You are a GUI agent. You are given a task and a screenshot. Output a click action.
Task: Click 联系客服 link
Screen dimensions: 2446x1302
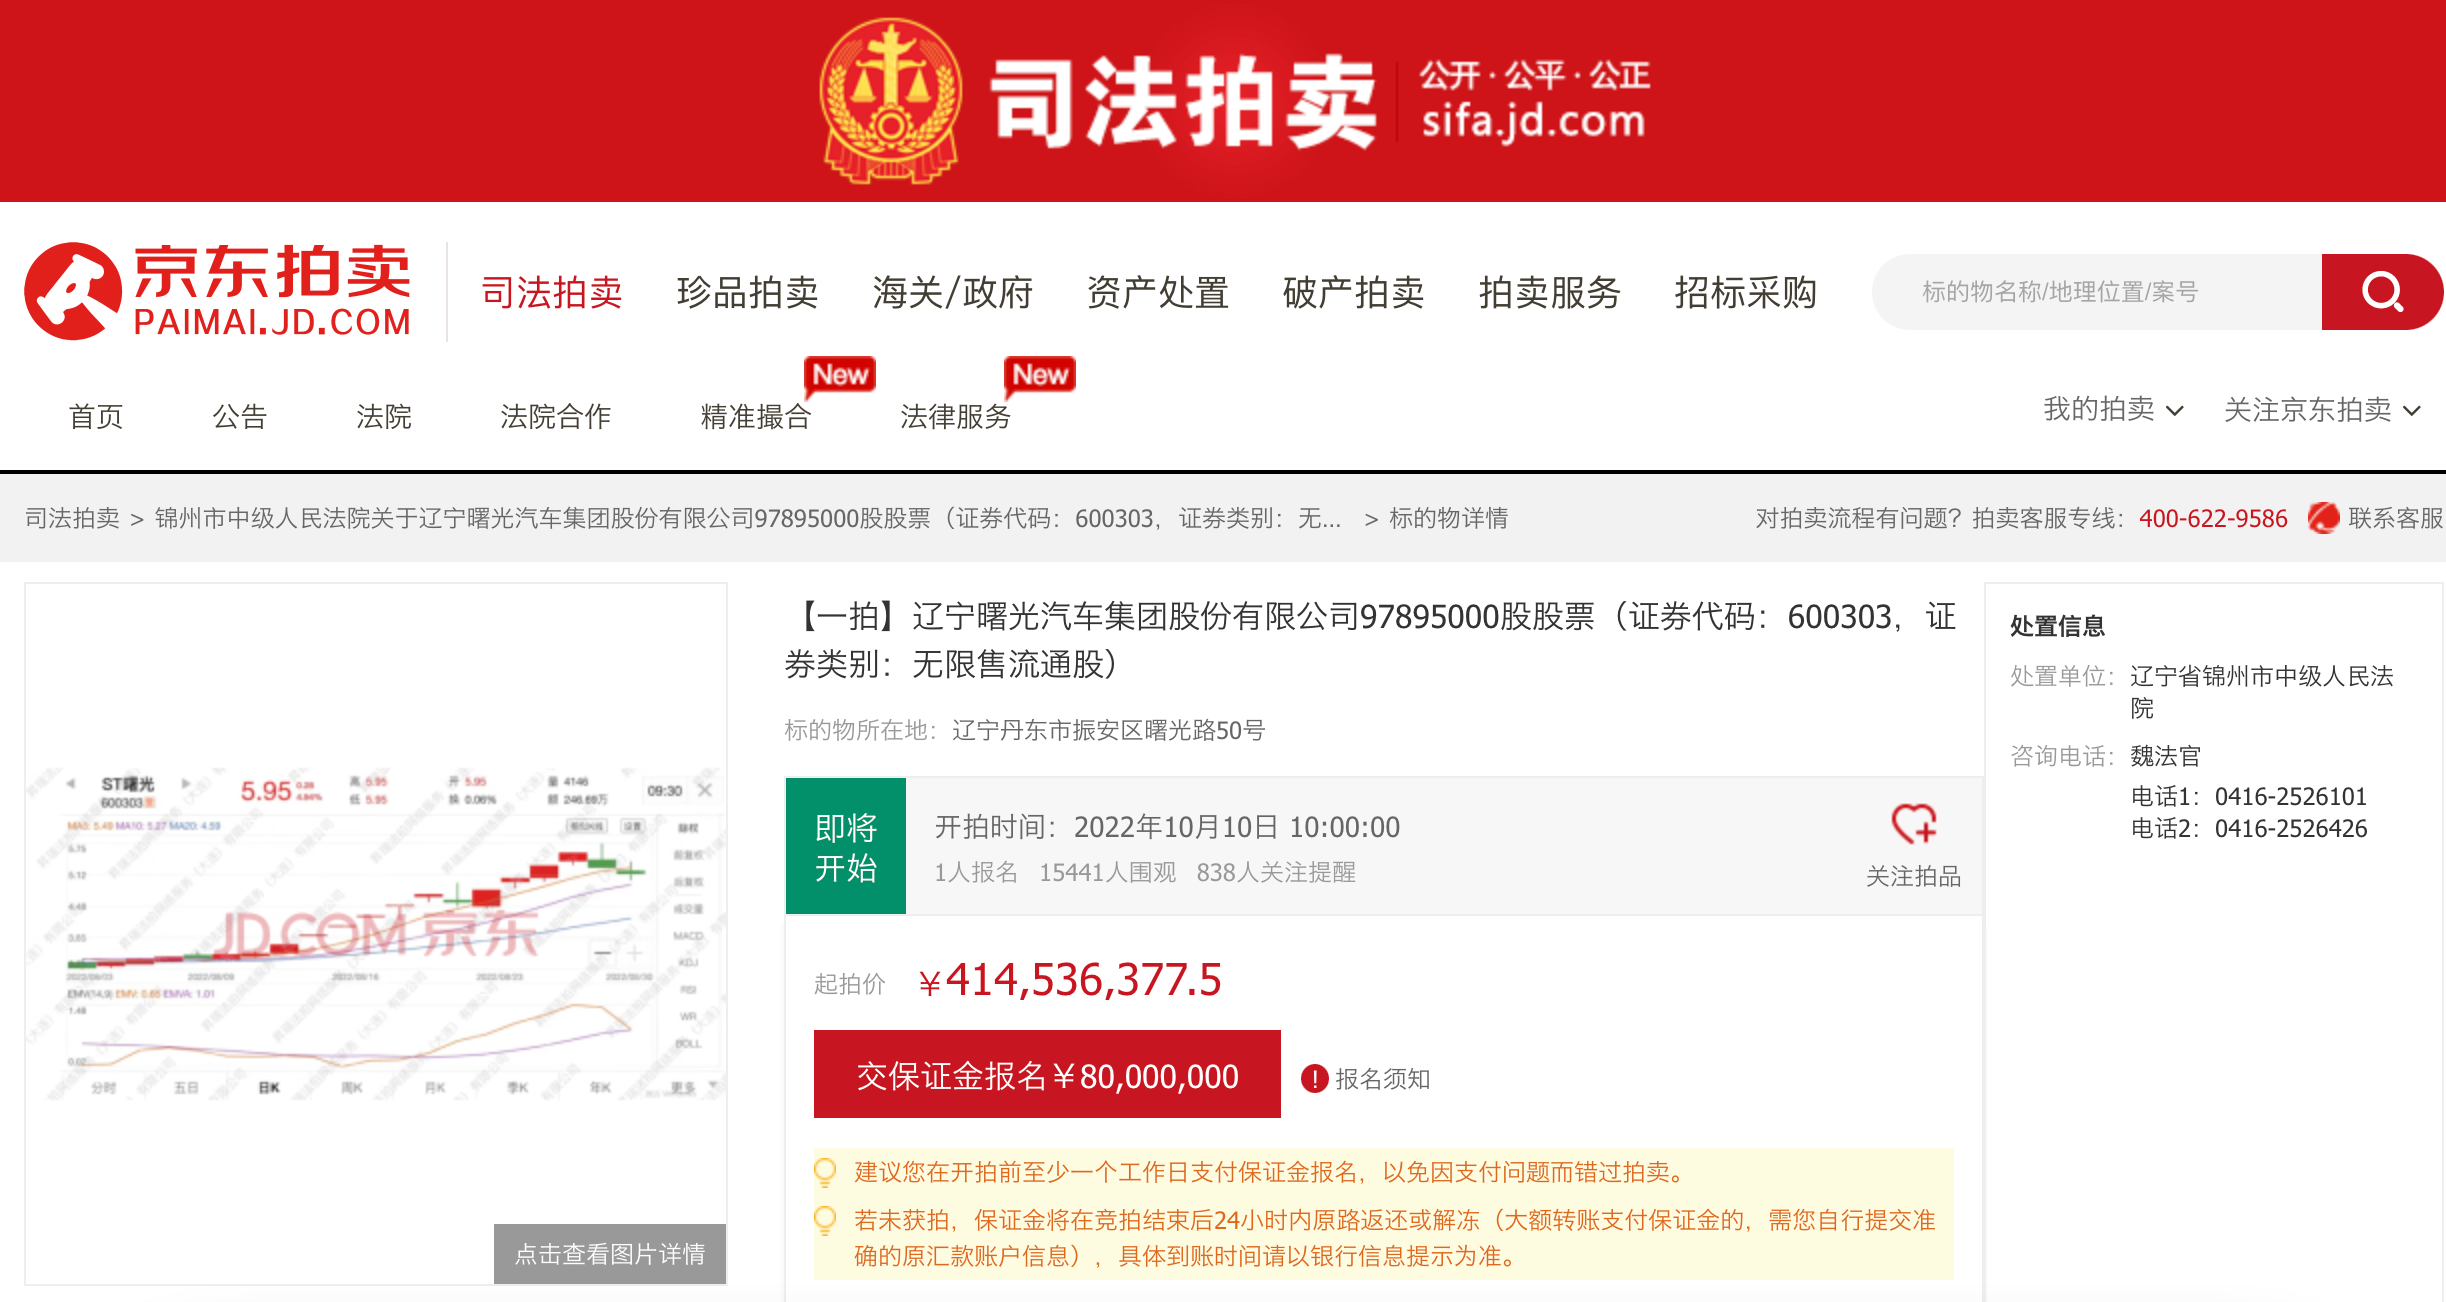[x=2395, y=518]
